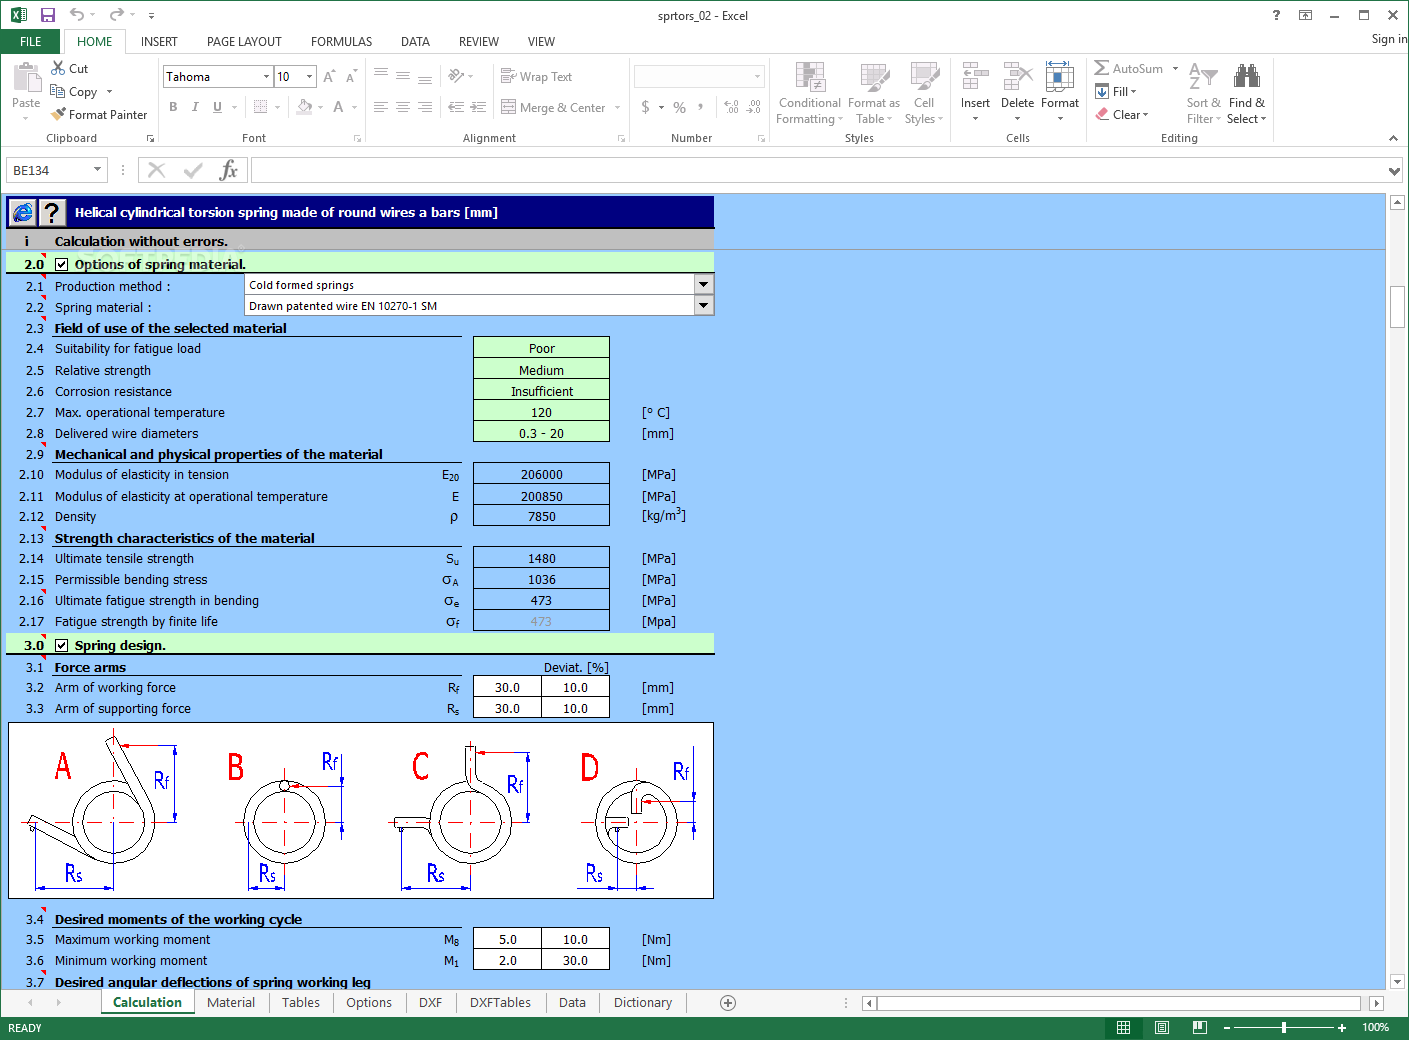The height and width of the screenshot is (1040, 1409).
Task: Click the Arm of working force value field
Action: 507,687
